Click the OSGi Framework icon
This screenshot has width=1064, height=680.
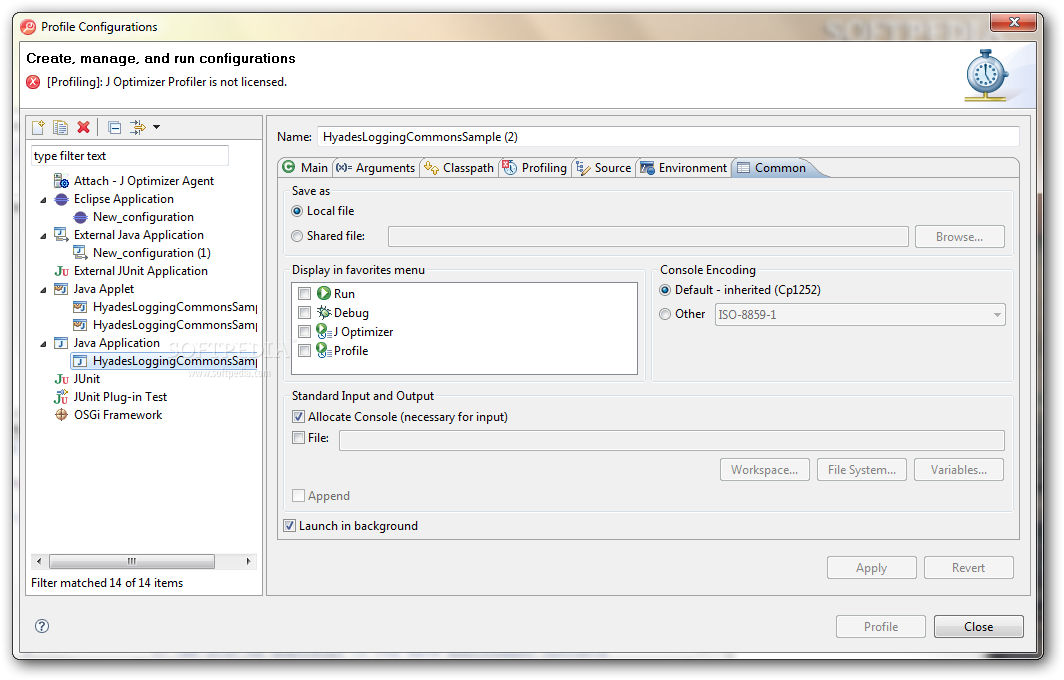tap(61, 415)
